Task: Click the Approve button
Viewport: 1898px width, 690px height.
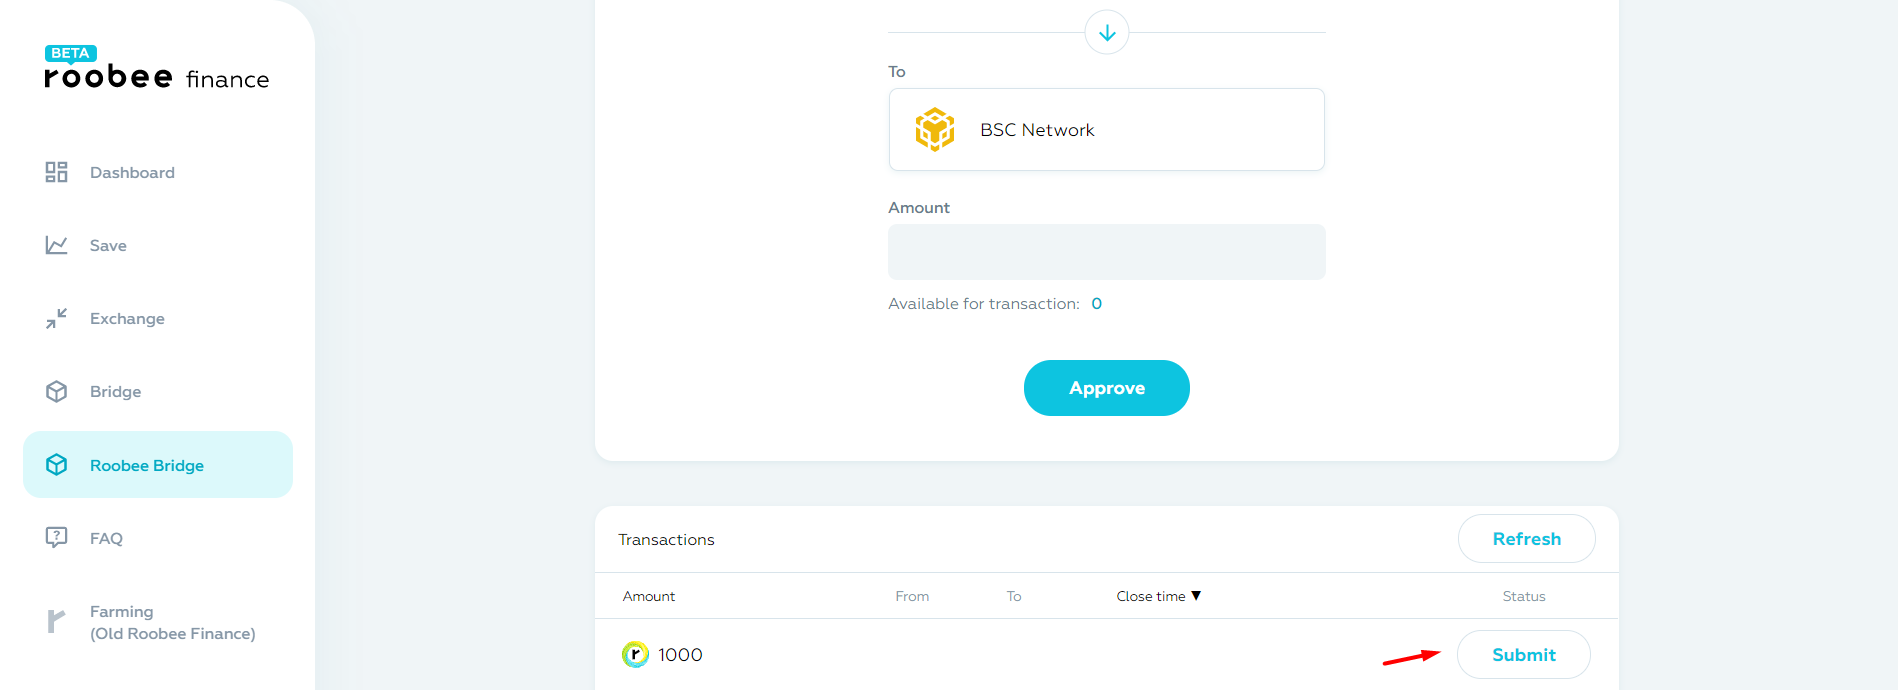Action: [1107, 388]
